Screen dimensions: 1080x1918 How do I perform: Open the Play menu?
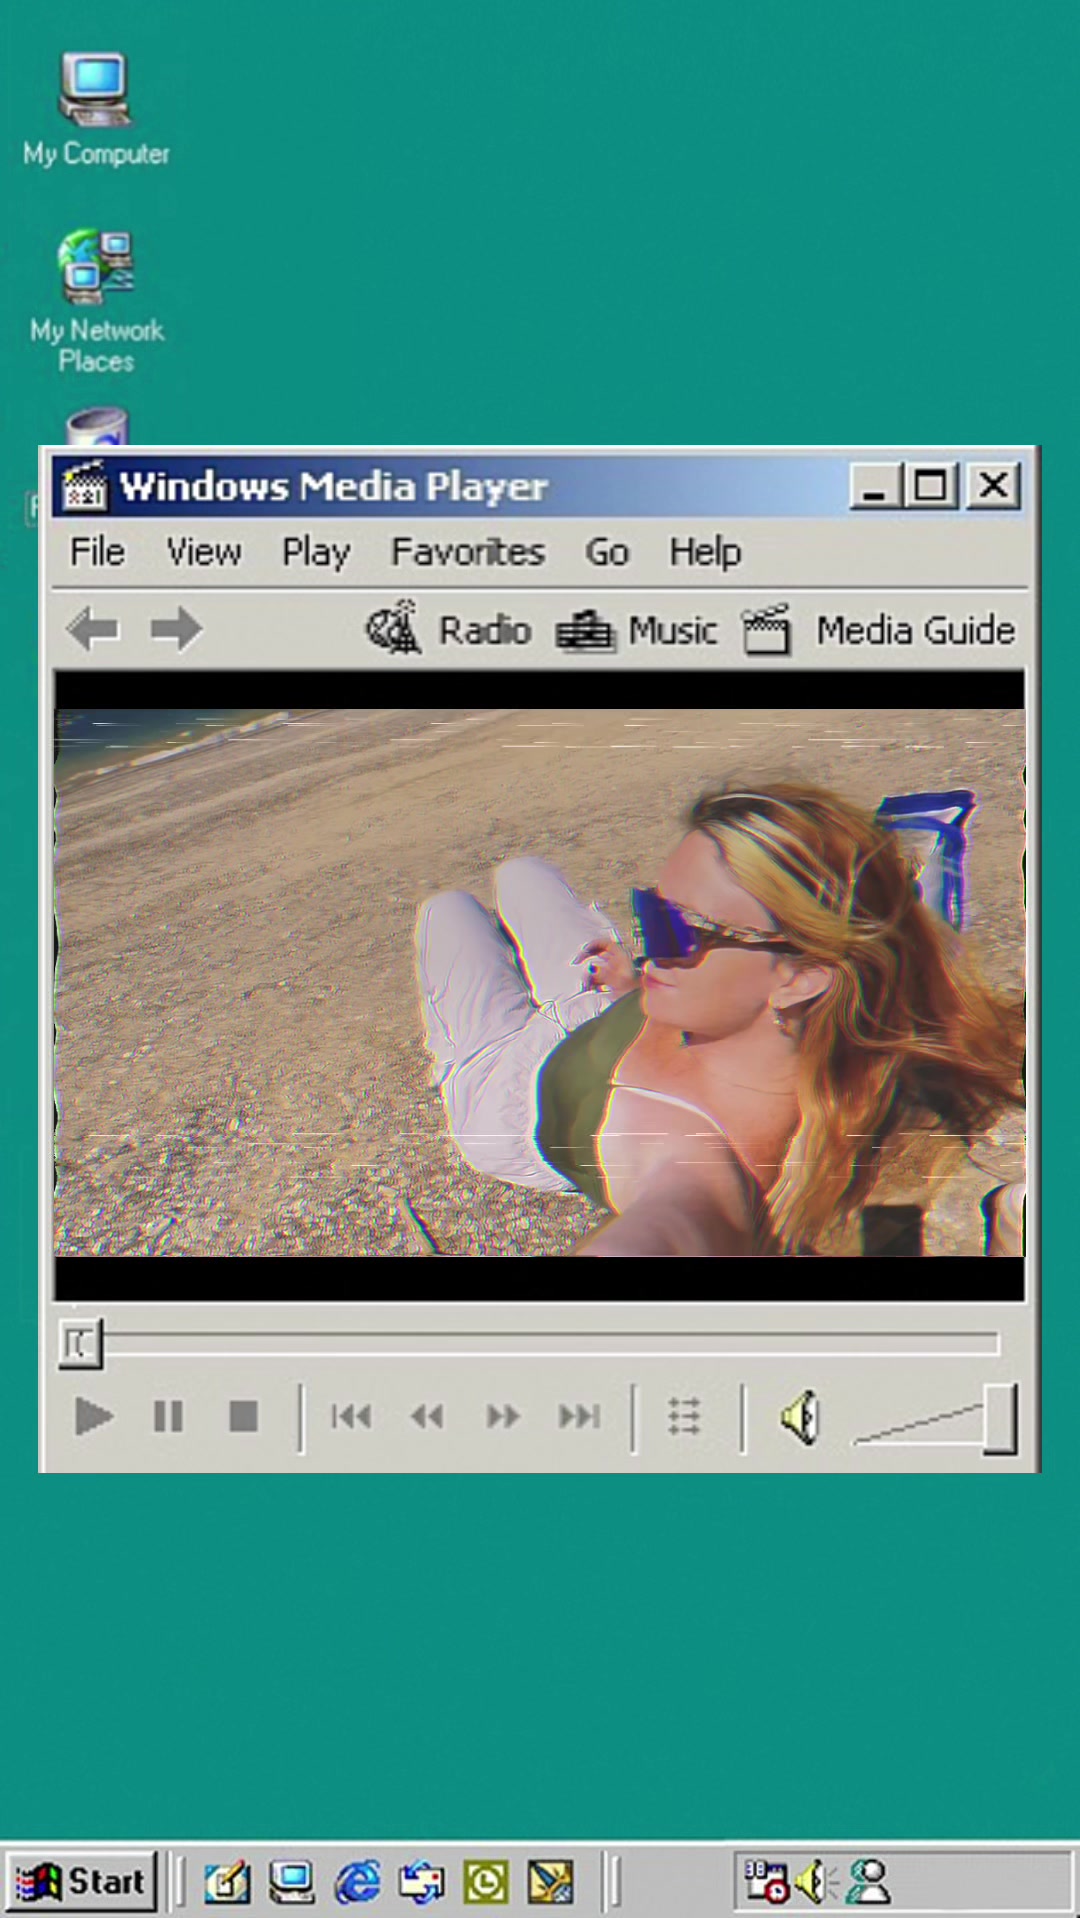point(316,552)
